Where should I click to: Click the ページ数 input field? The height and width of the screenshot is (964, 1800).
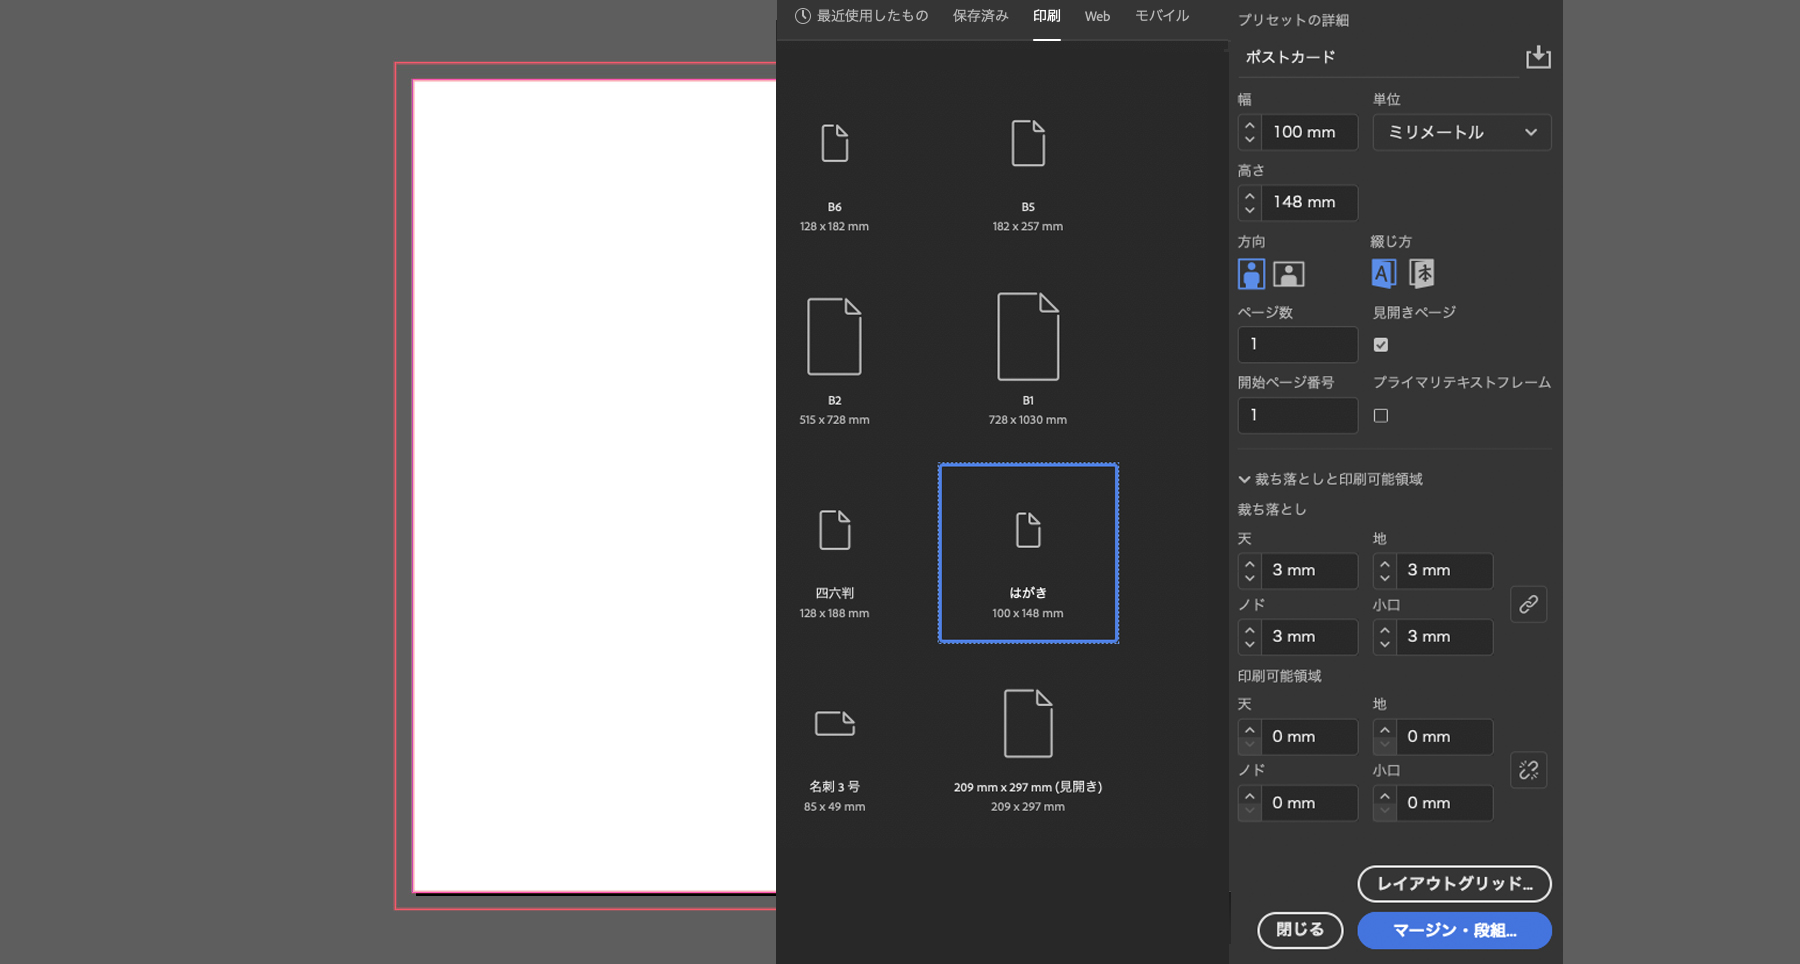(x=1298, y=345)
